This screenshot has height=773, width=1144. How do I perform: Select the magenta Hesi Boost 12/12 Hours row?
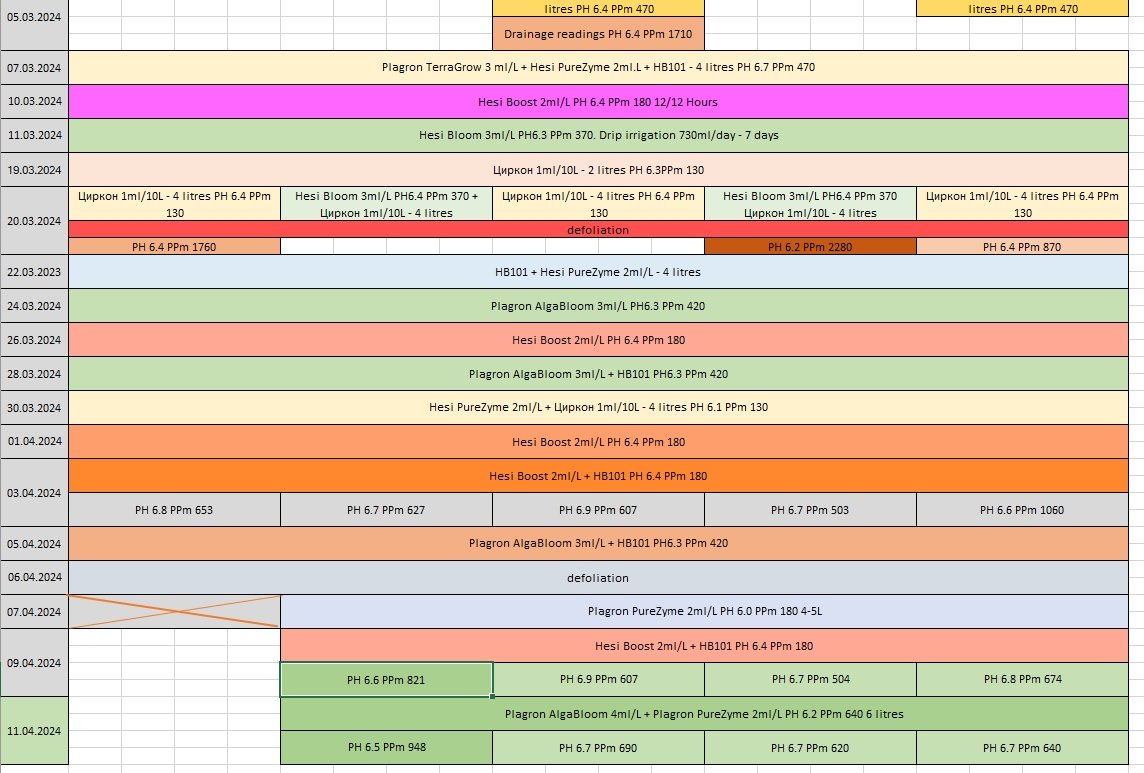pyautogui.click(x=598, y=101)
